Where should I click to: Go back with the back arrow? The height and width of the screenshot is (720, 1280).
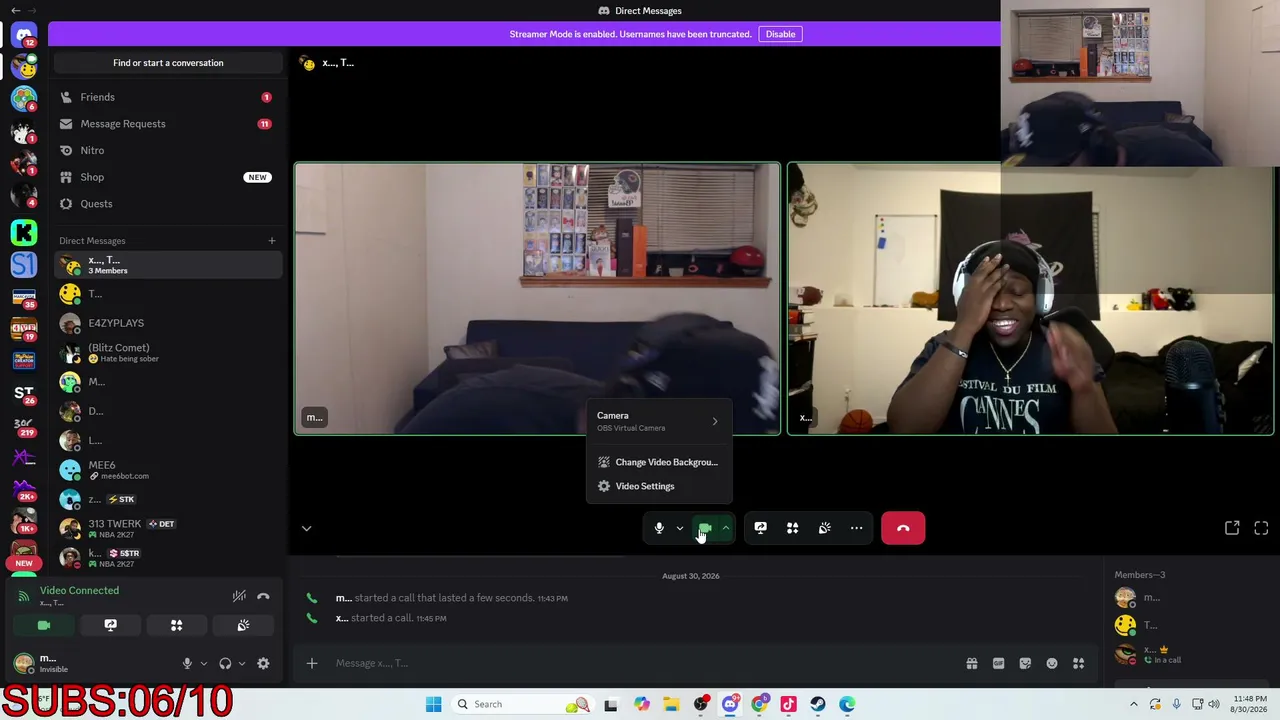click(15, 10)
